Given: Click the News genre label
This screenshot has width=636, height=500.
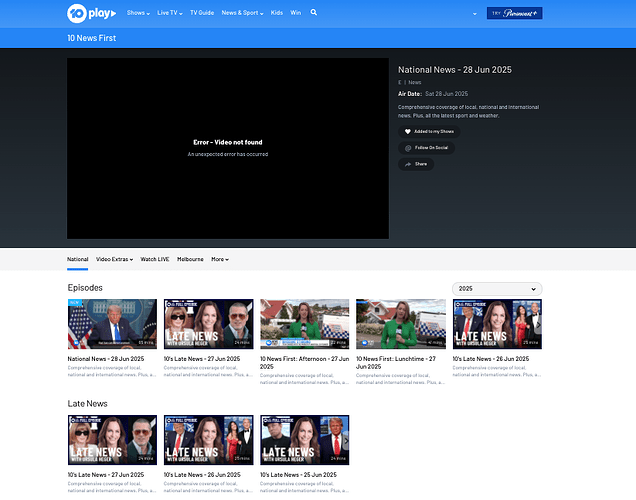Looking at the screenshot, I should click(415, 82).
